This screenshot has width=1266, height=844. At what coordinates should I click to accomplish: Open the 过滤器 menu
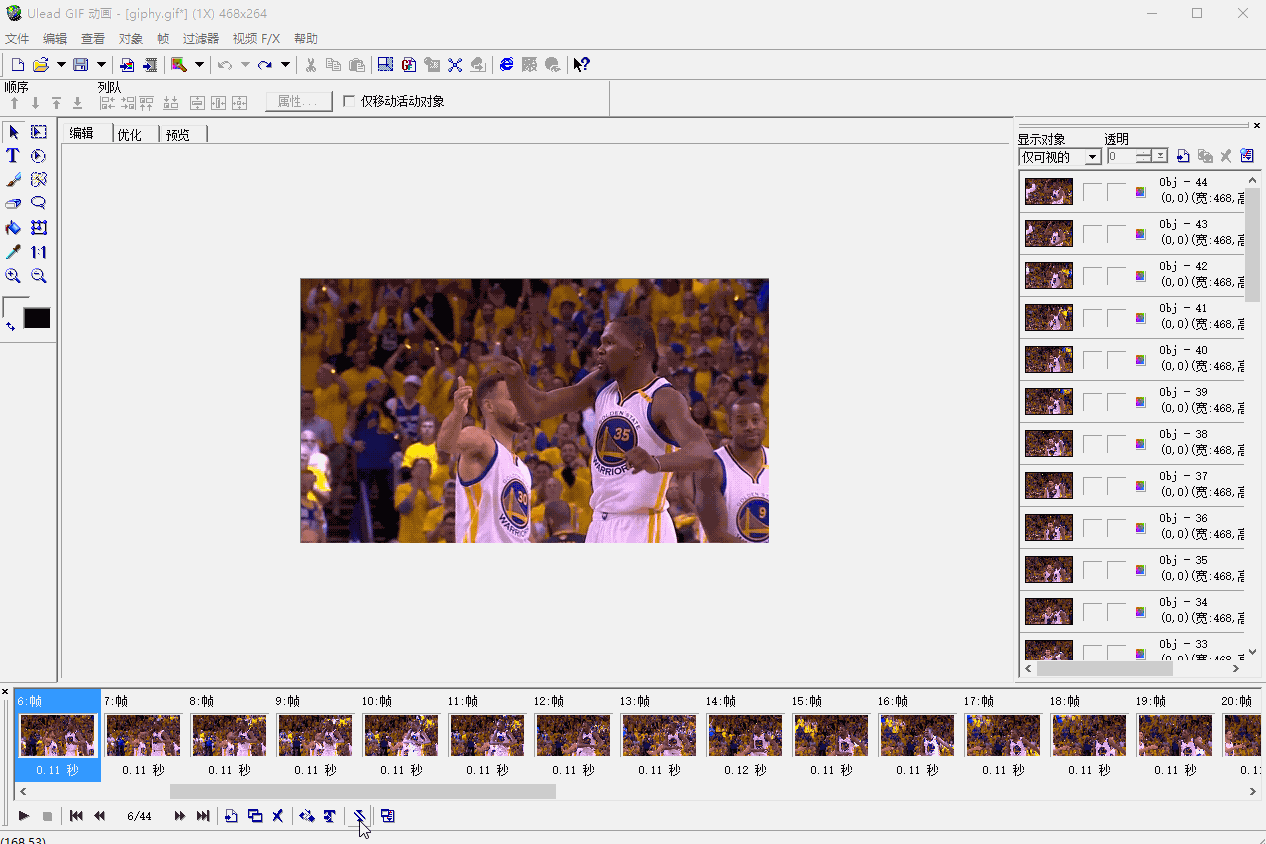point(200,39)
